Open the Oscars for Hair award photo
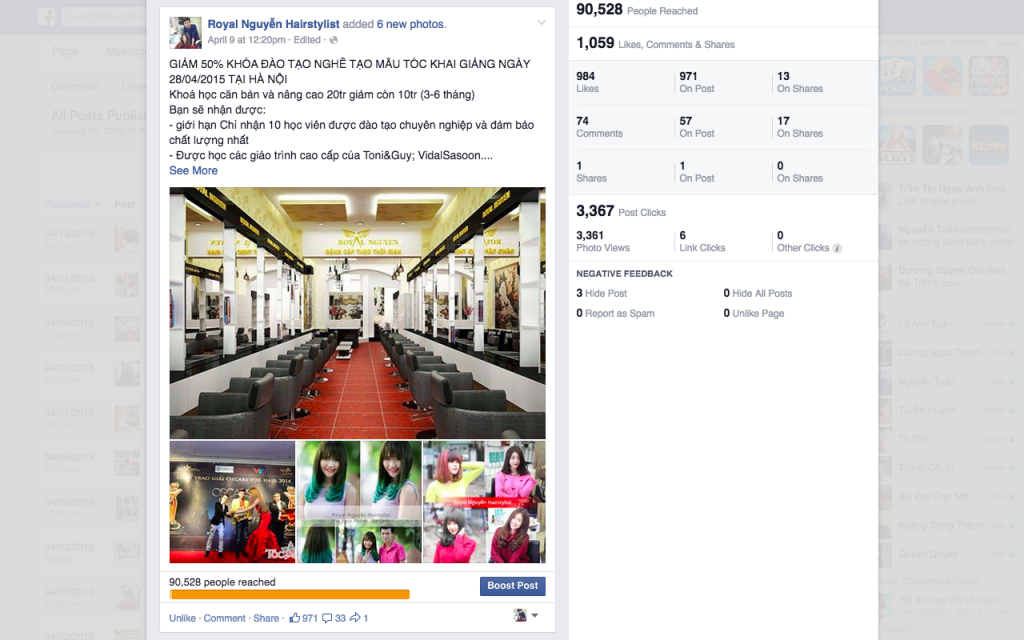Viewport: 1024px width, 640px height. (x=232, y=502)
